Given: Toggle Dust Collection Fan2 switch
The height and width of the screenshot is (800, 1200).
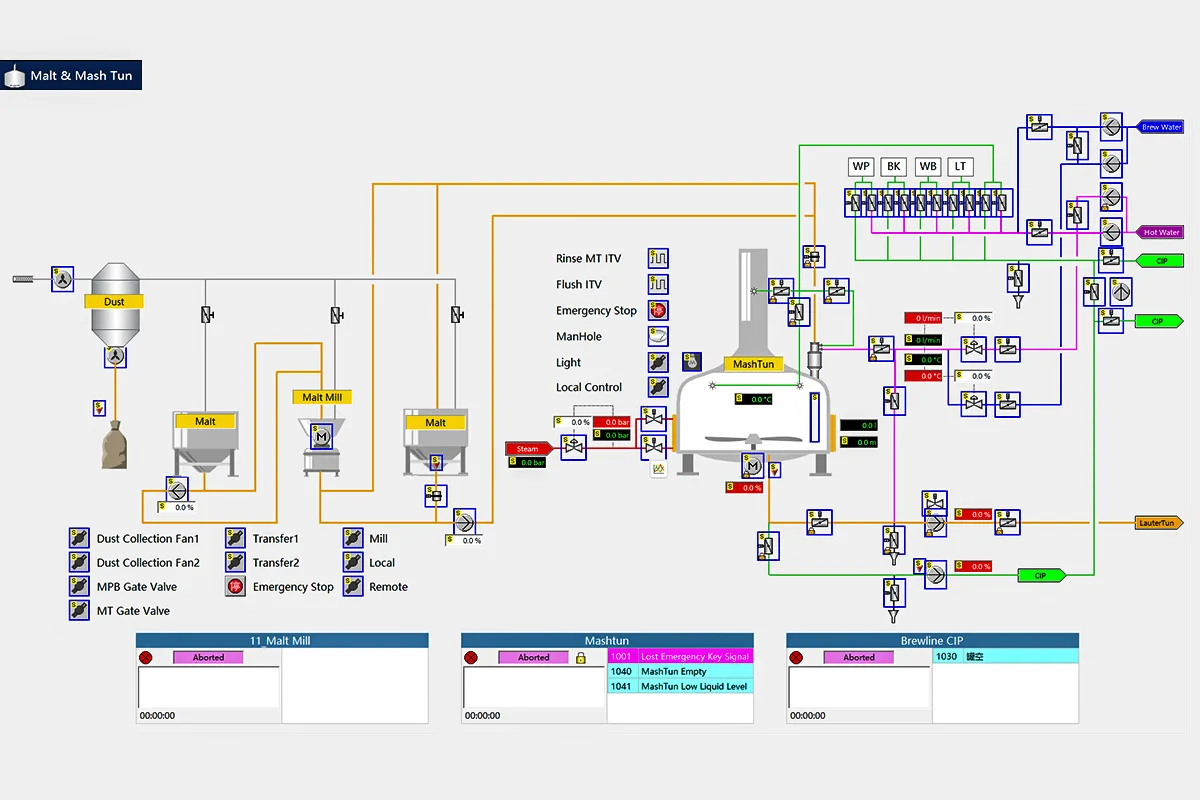Looking at the screenshot, I should (x=79, y=563).
